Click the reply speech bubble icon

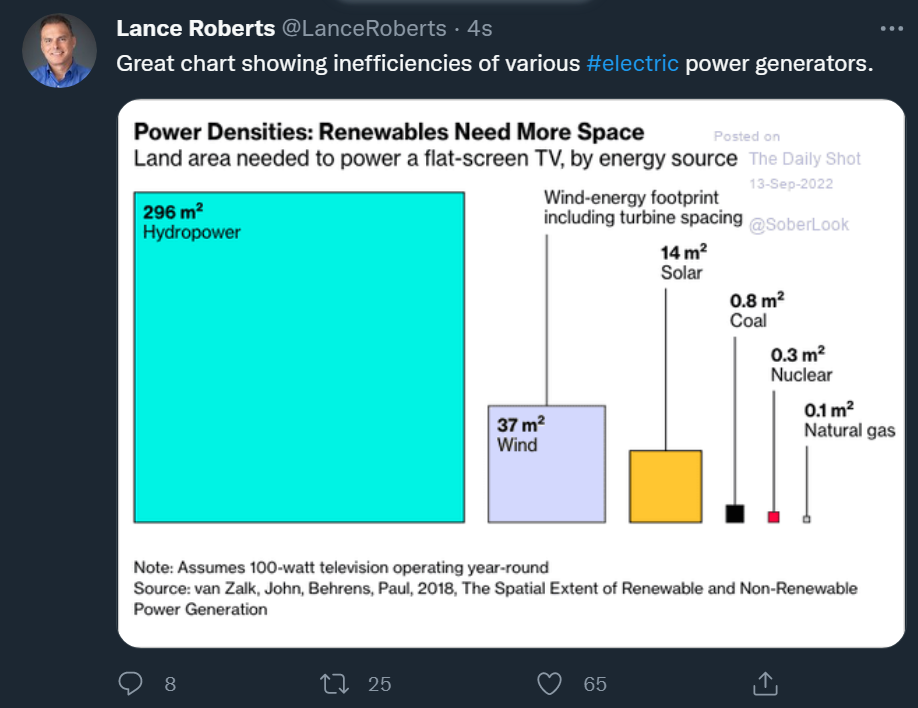pos(131,683)
